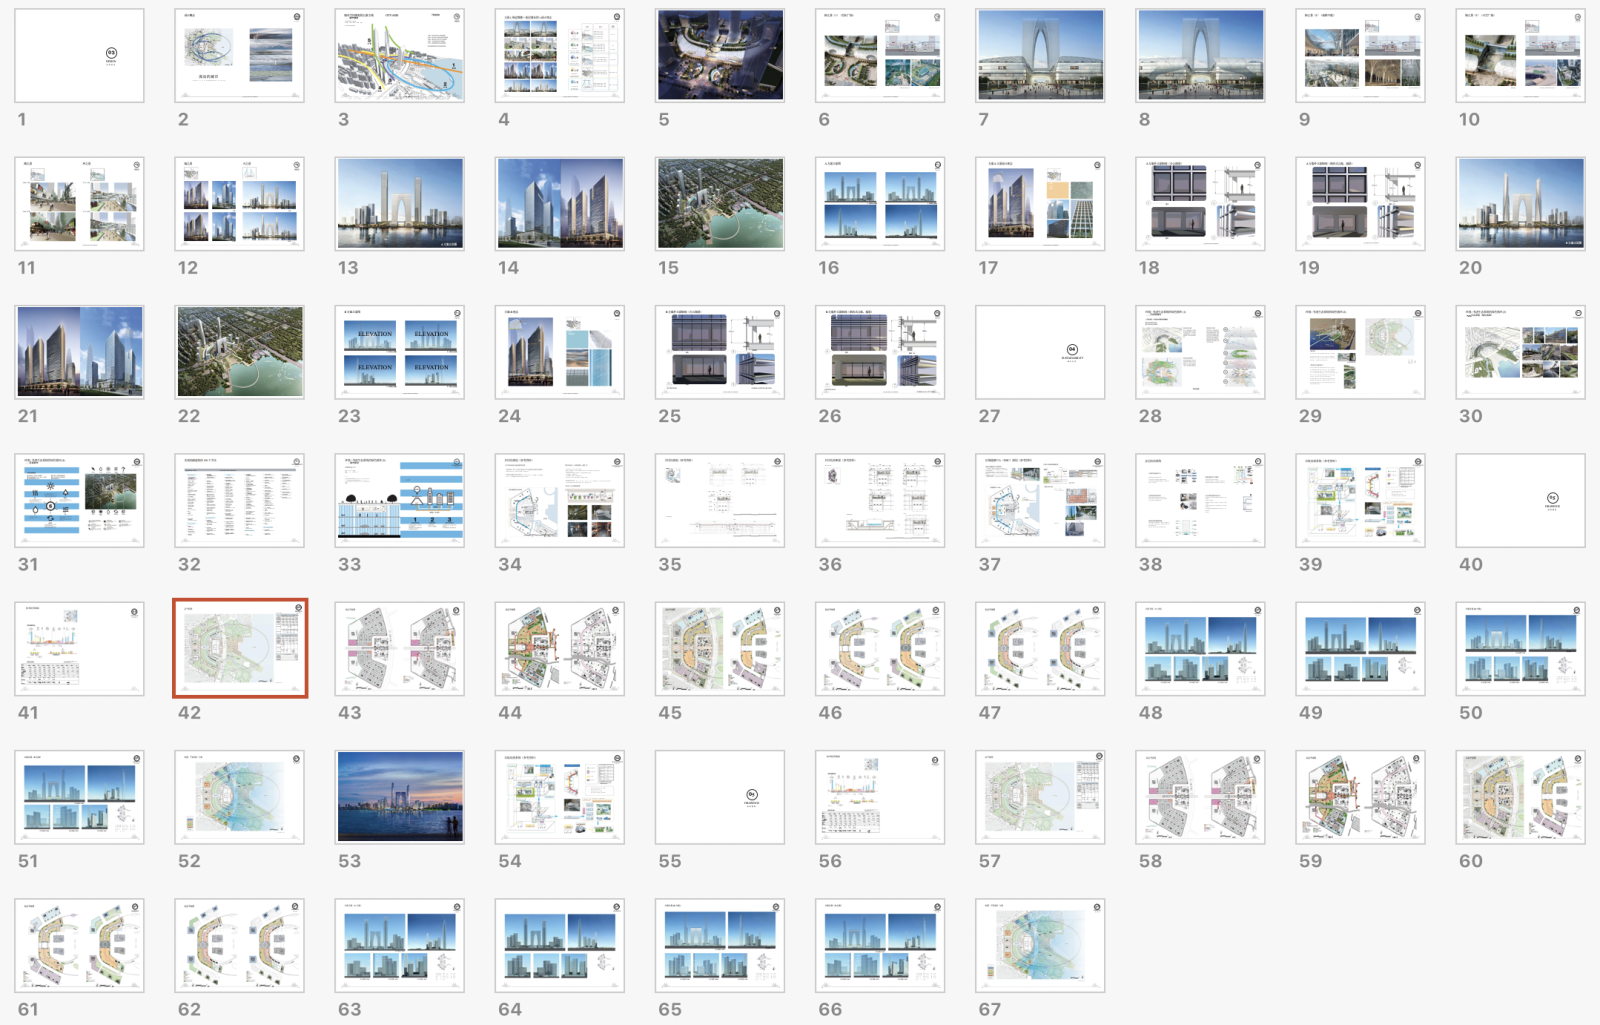Select page thumbnail 17

1040,204
